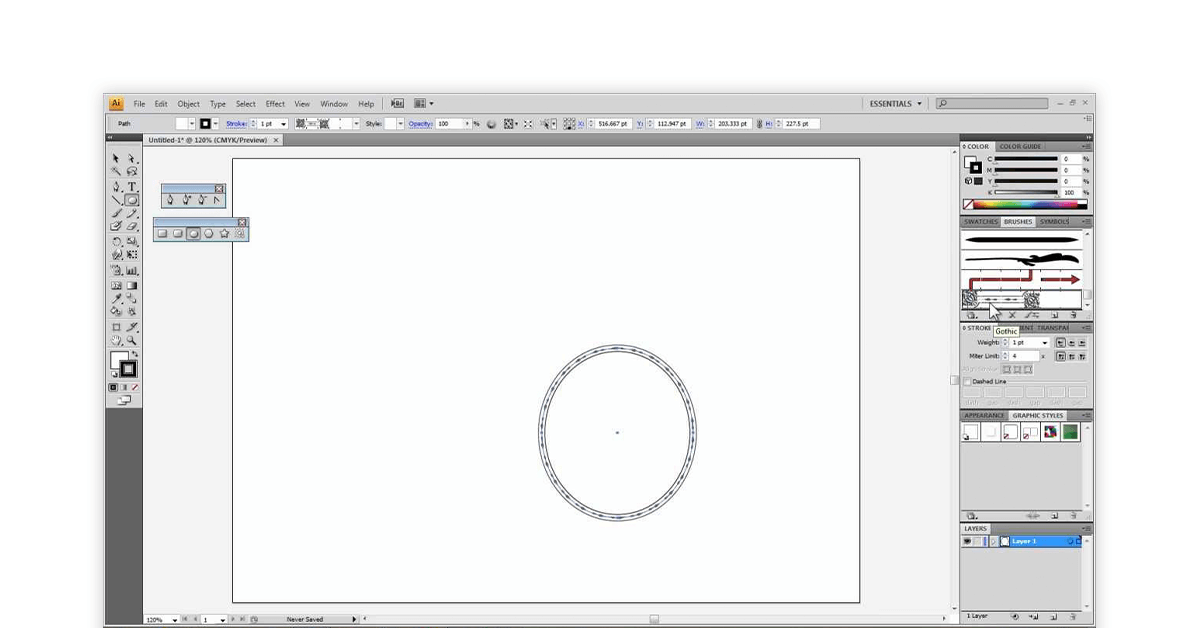The height and width of the screenshot is (628, 1200).
Task: Open Adobe Bridge from the menu bar
Action: 397,103
